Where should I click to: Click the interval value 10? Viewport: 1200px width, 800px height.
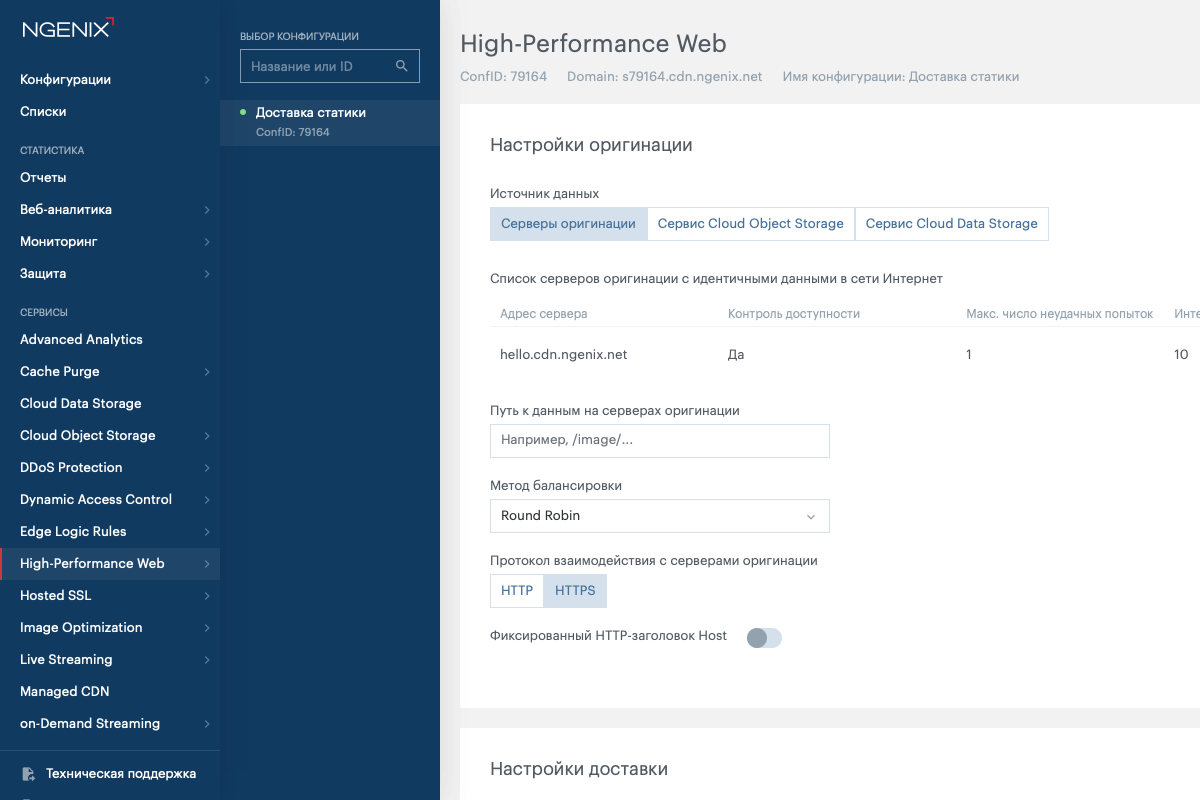1181,355
